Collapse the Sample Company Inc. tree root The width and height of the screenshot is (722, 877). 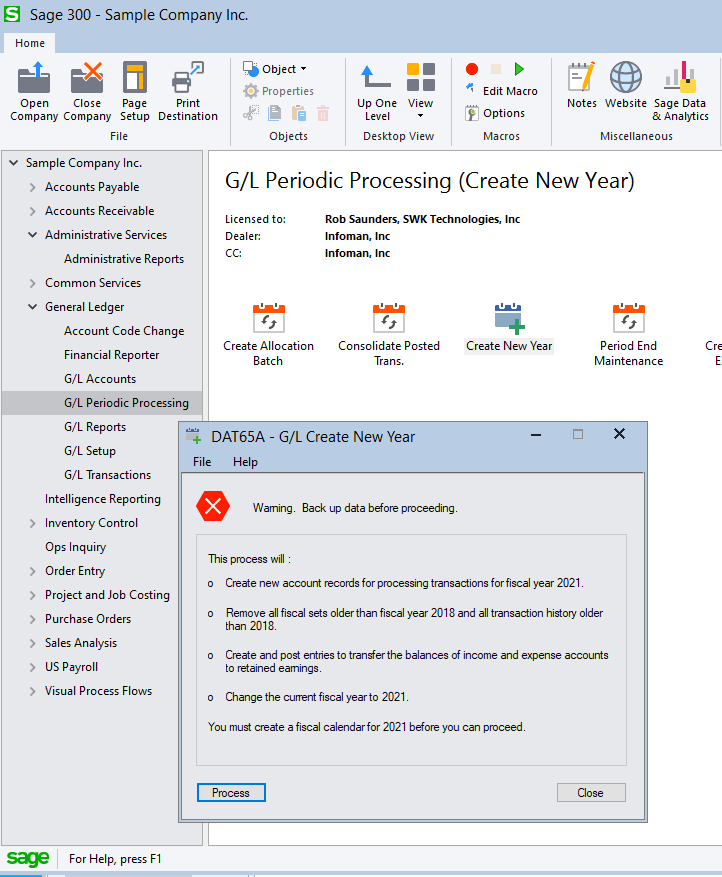(13, 163)
